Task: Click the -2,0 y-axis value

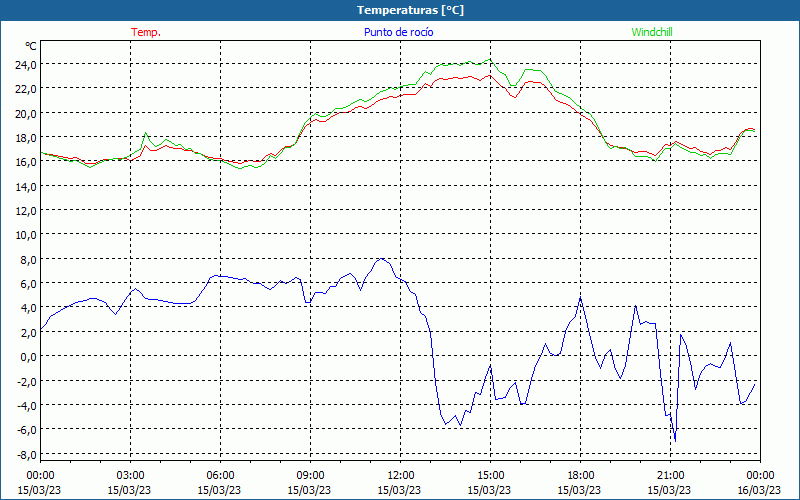Action: click(27, 381)
